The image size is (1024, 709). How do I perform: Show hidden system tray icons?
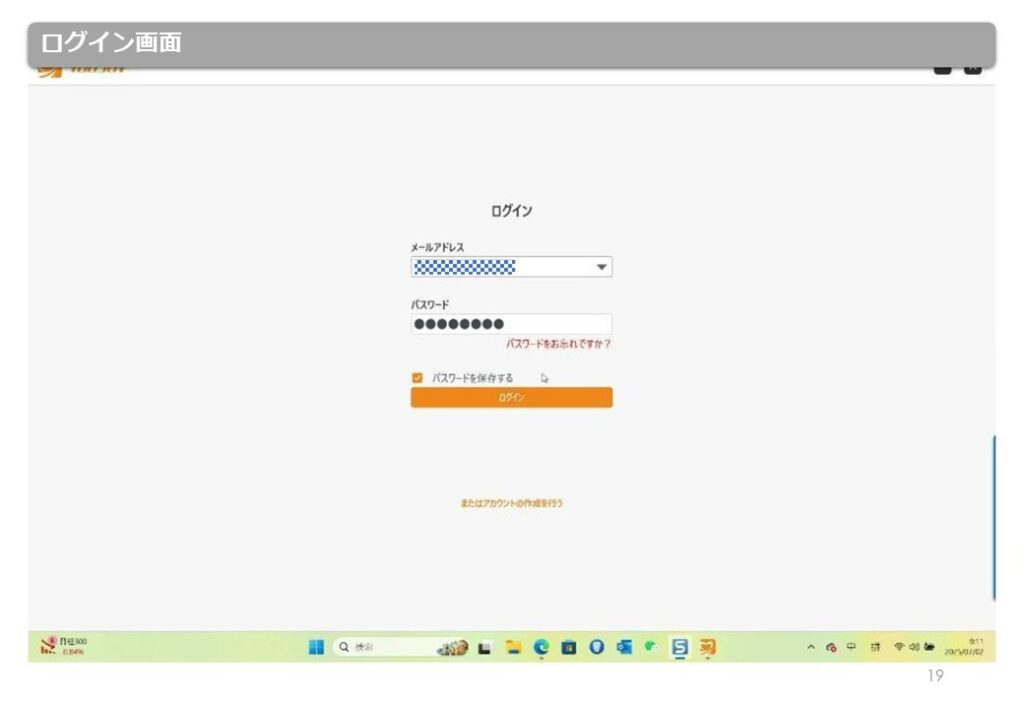click(813, 647)
